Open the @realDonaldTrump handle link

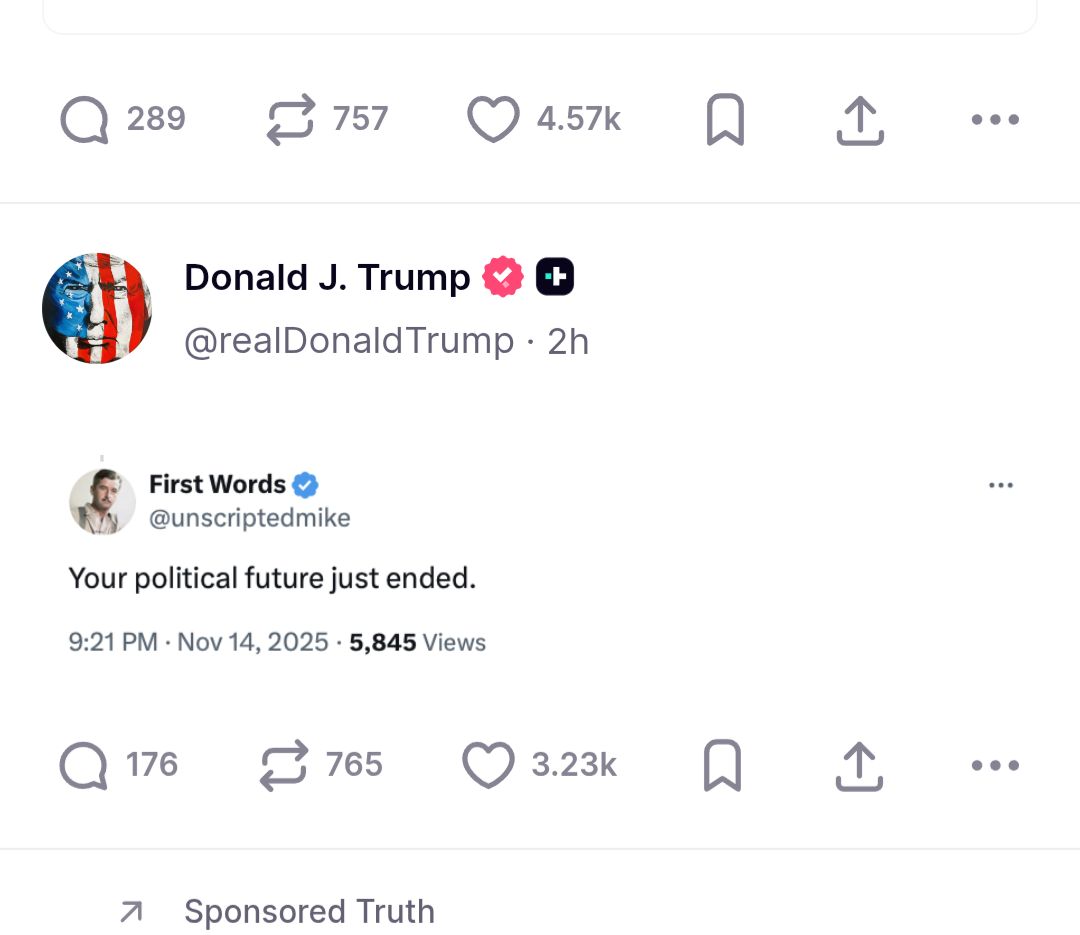tap(349, 342)
